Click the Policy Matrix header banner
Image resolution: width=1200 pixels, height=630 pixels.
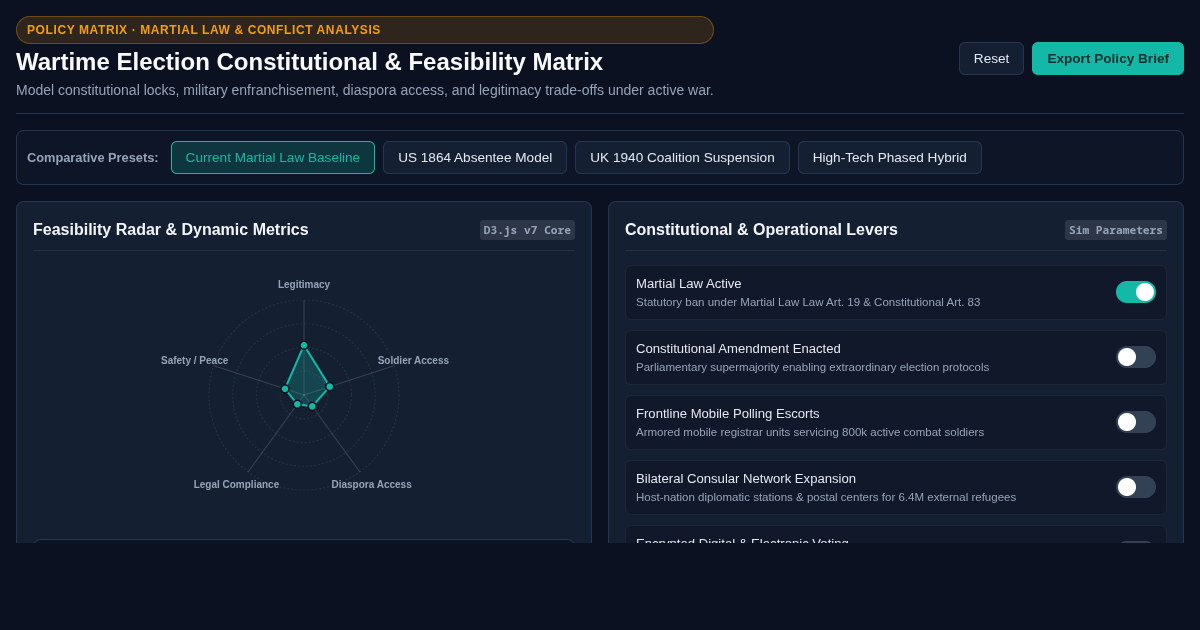click(365, 30)
